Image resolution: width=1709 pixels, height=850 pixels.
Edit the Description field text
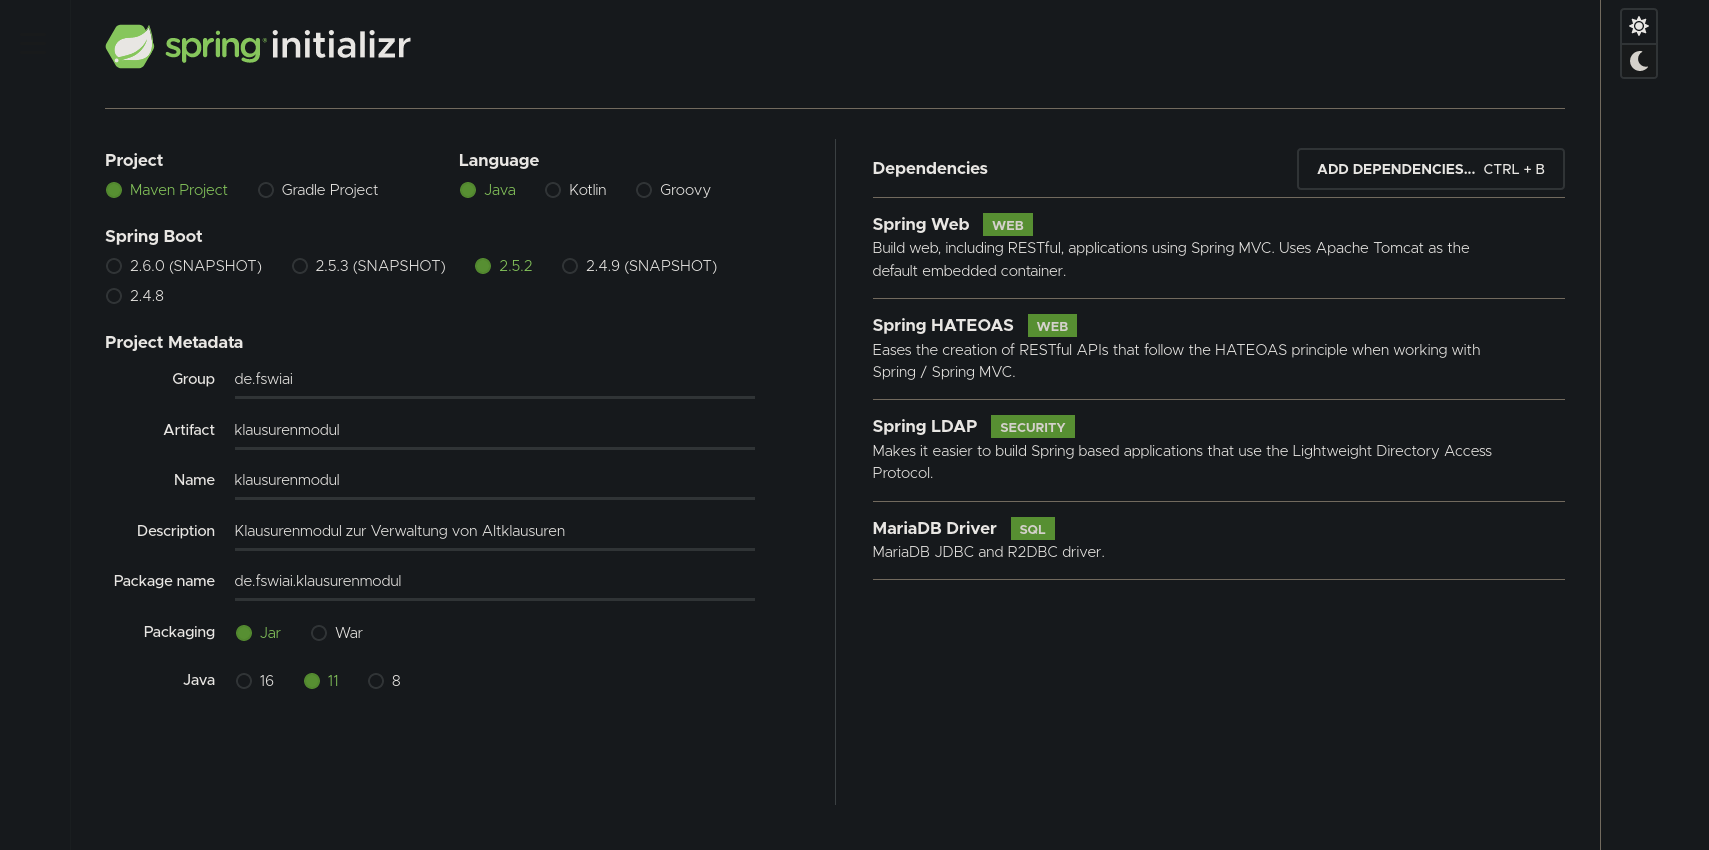pos(494,531)
